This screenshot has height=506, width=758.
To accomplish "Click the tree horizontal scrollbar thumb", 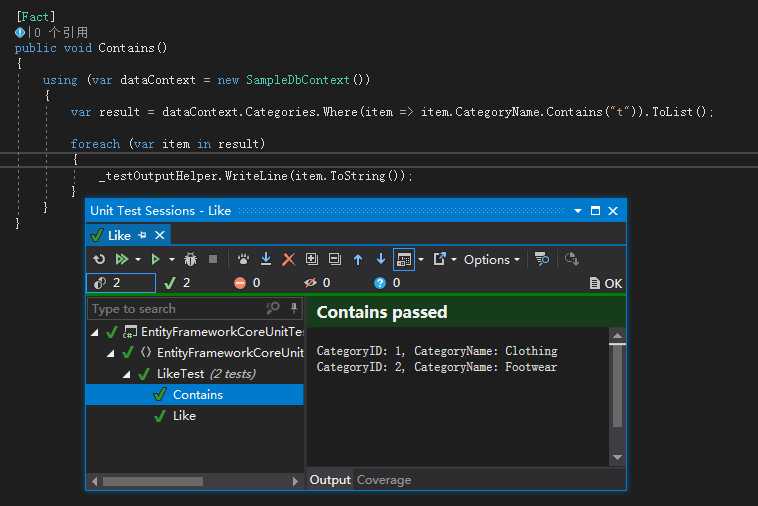I will coord(153,481).
